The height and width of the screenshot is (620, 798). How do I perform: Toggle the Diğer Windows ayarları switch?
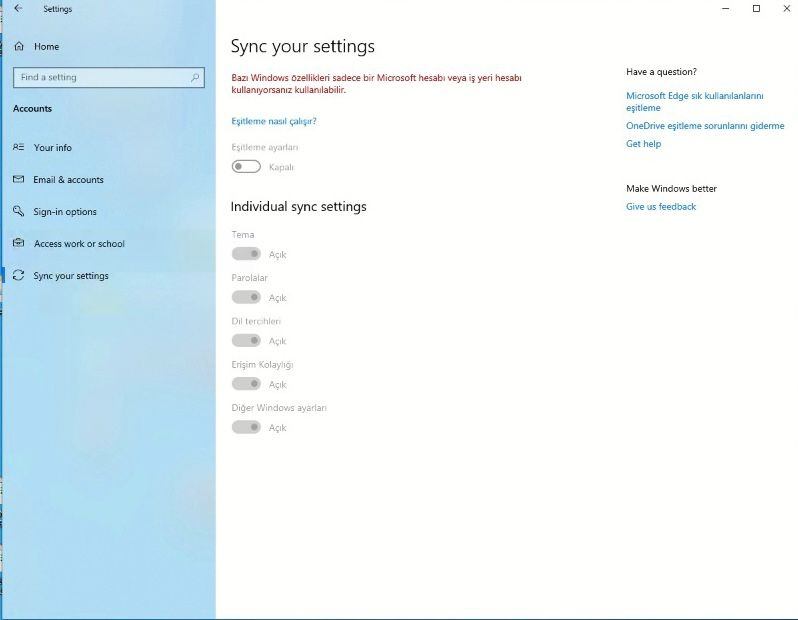click(246, 427)
